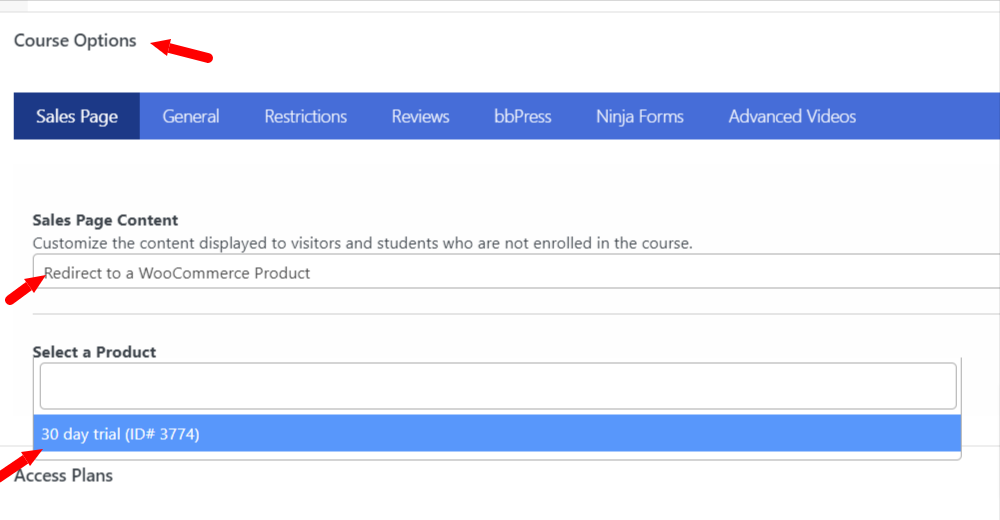Click the Customize the content description text
This screenshot has width=1000, height=520.
click(362, 243)
